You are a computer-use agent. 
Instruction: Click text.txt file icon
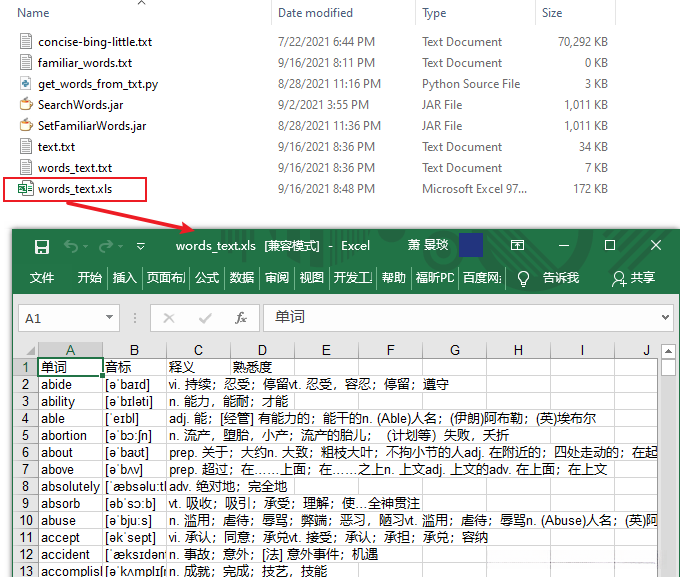(26, 146)
